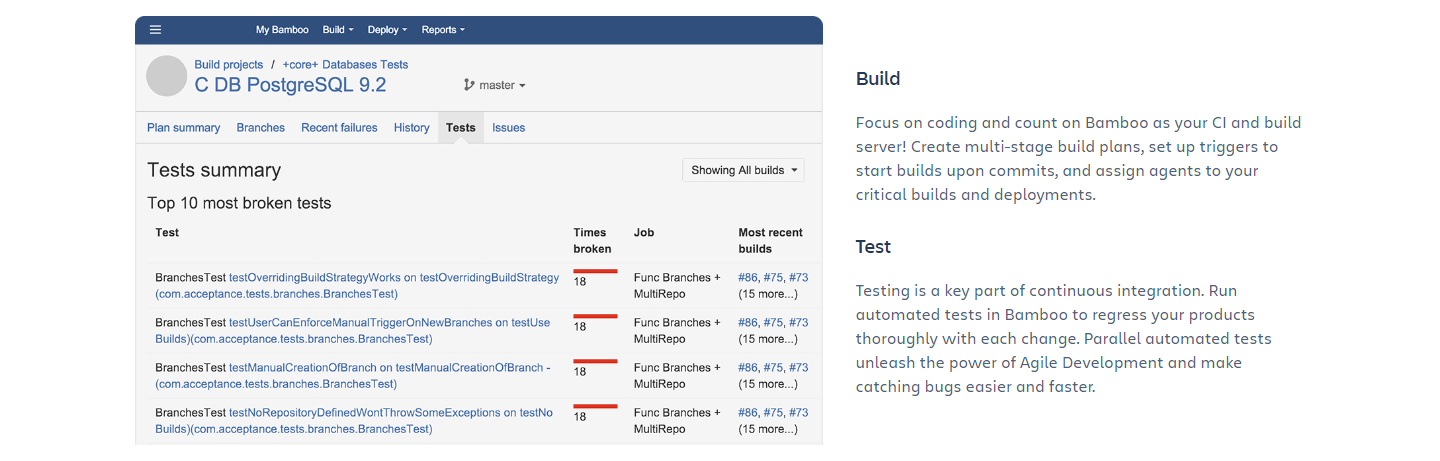
Task: Switch to the Plan summary tab
Action: click(183, 128)
